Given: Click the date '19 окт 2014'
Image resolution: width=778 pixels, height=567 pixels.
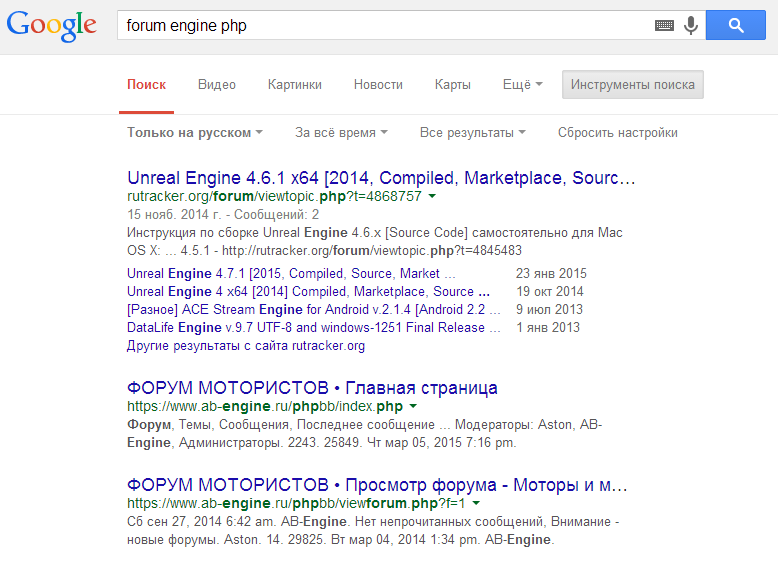Looking at the screenshot, I should [x=550, y=292].
